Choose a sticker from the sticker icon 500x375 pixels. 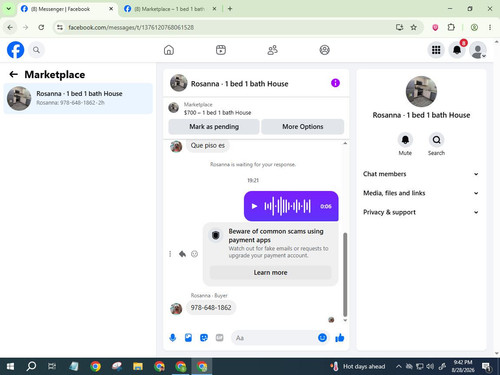[x=204, y=338]
